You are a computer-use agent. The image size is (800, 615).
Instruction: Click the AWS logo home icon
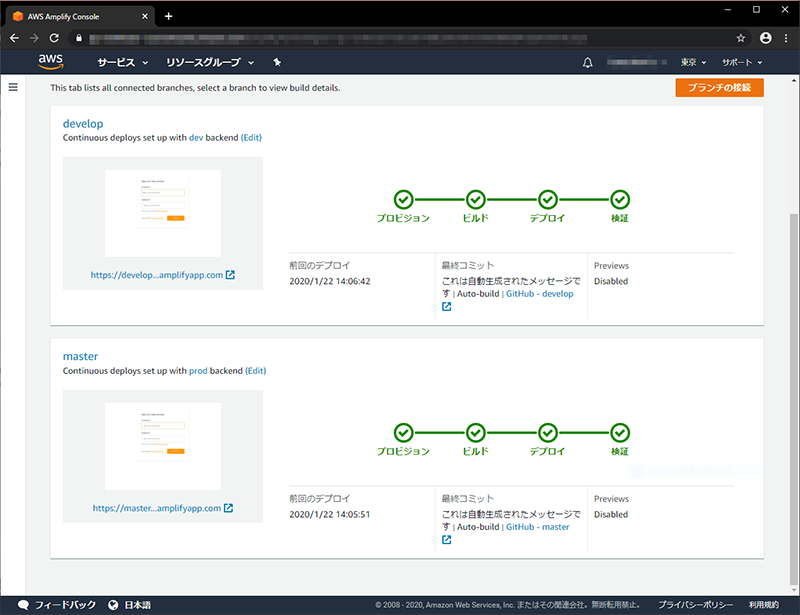click(51, 62)
